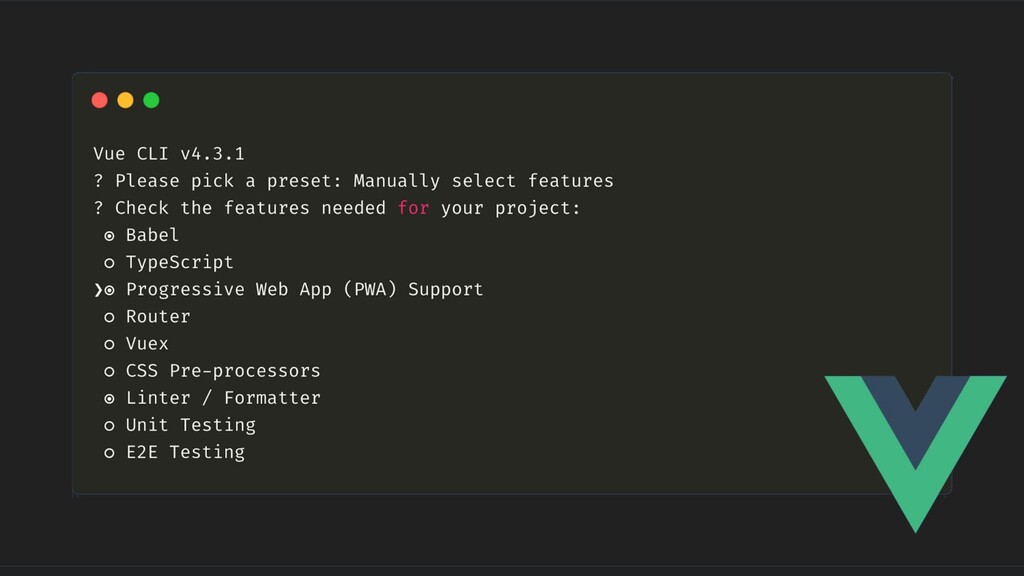Screen dimensions: 1024x576
Task: Click the cursor arrow beside PWA Support
Action: 97,290
